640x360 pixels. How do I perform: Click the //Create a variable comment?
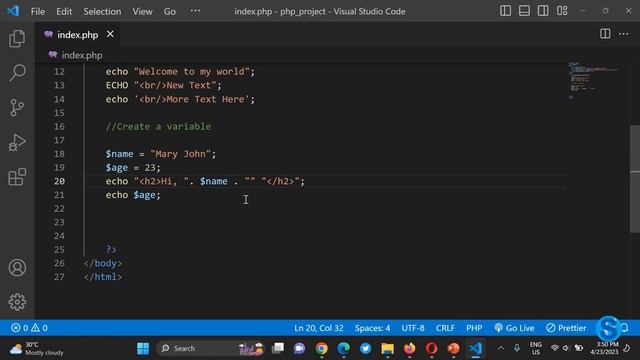click(158, 127)
